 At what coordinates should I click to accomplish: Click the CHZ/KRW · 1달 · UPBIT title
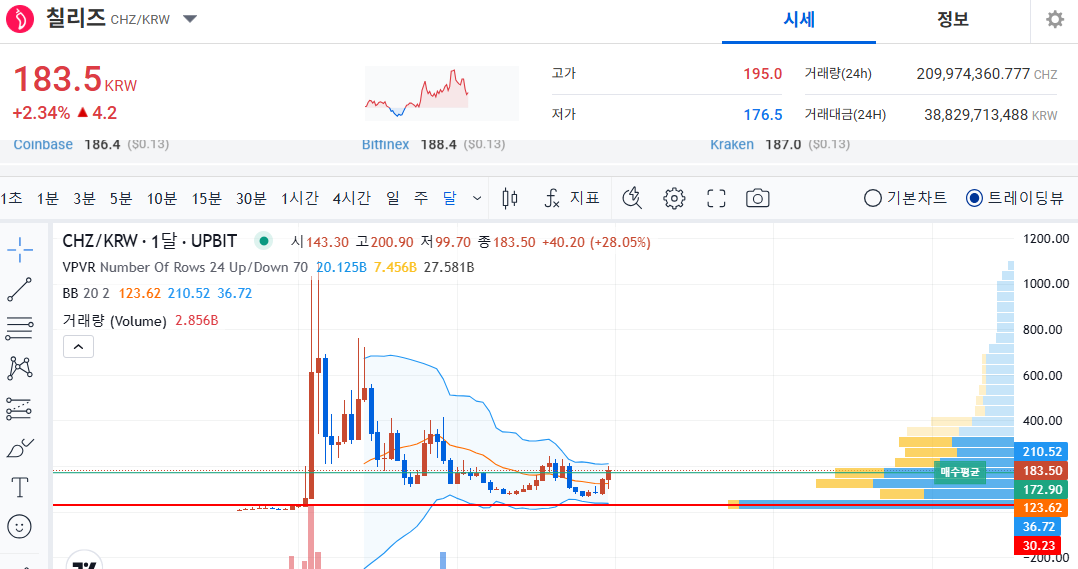click(x=150, y=241)
